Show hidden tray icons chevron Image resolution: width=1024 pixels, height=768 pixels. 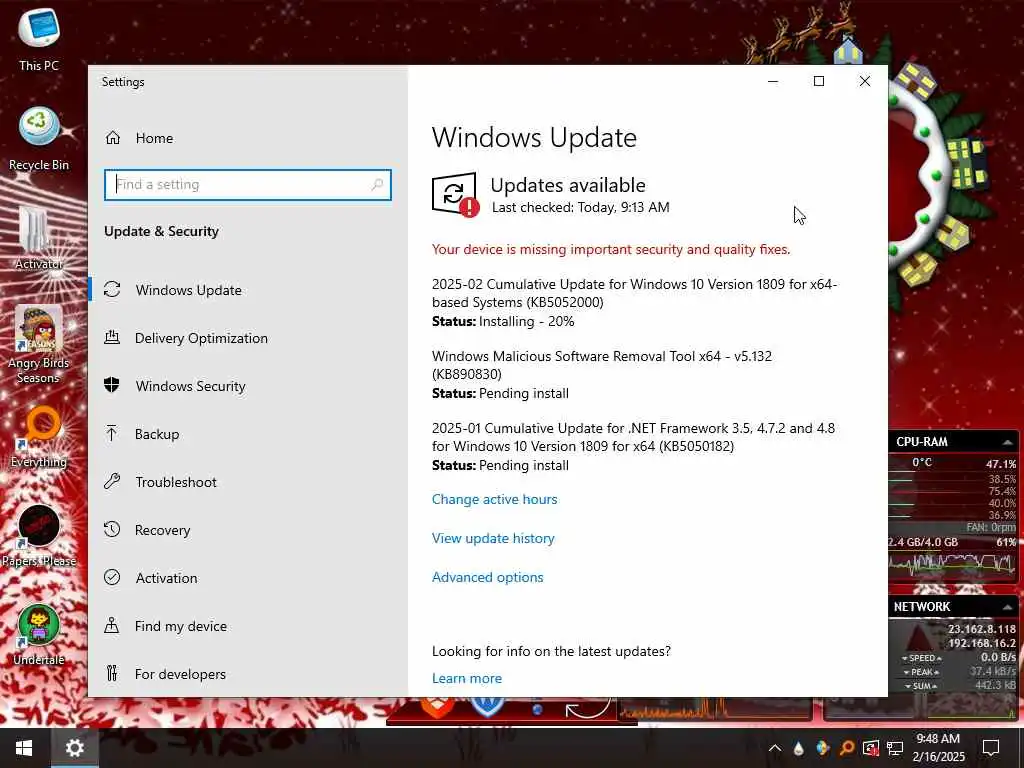click(775, 748)
